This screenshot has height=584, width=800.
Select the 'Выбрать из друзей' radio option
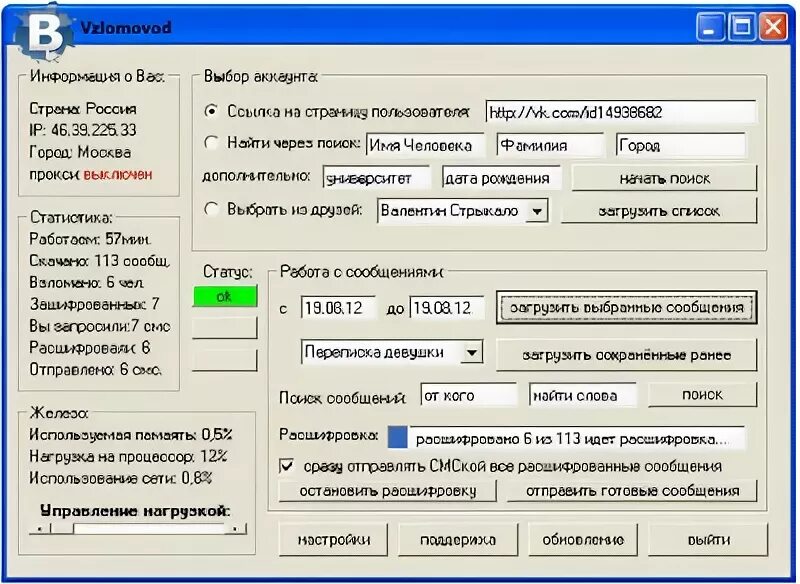(211, 209)
